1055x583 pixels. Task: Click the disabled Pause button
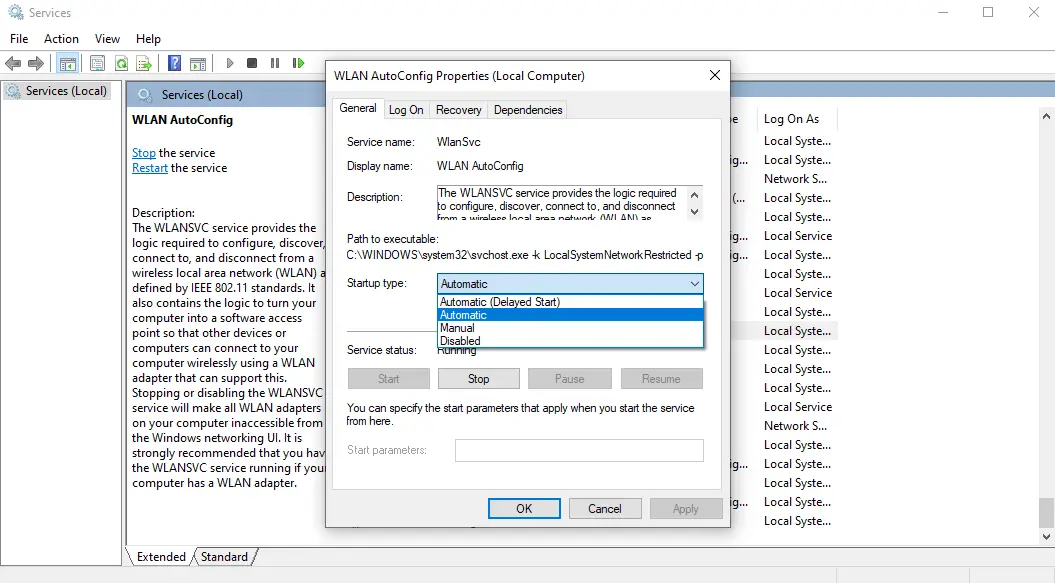click(569, 379)
